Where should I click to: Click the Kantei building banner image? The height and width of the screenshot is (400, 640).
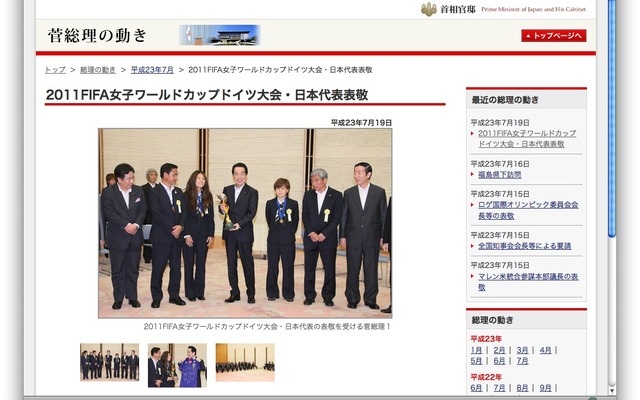[x=220, y=35]
